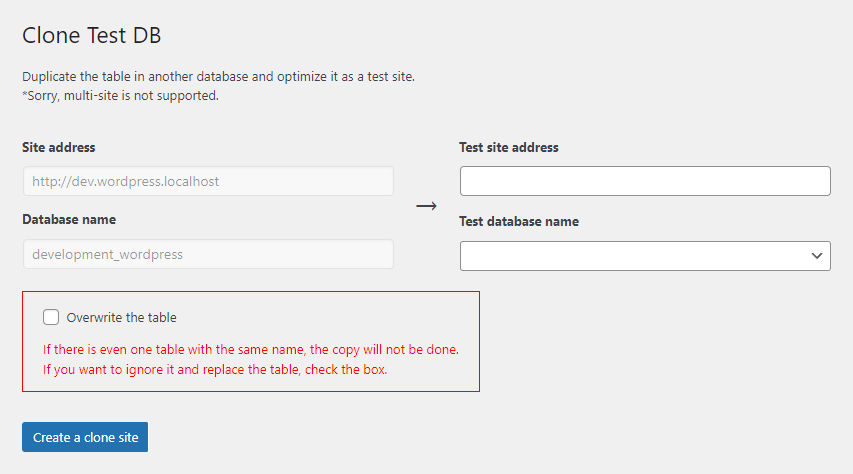The width and height of the screenshot is (853, 474).
Task: Click the red-bordered overwrite notice box
Action: click(x=400, y=318)
